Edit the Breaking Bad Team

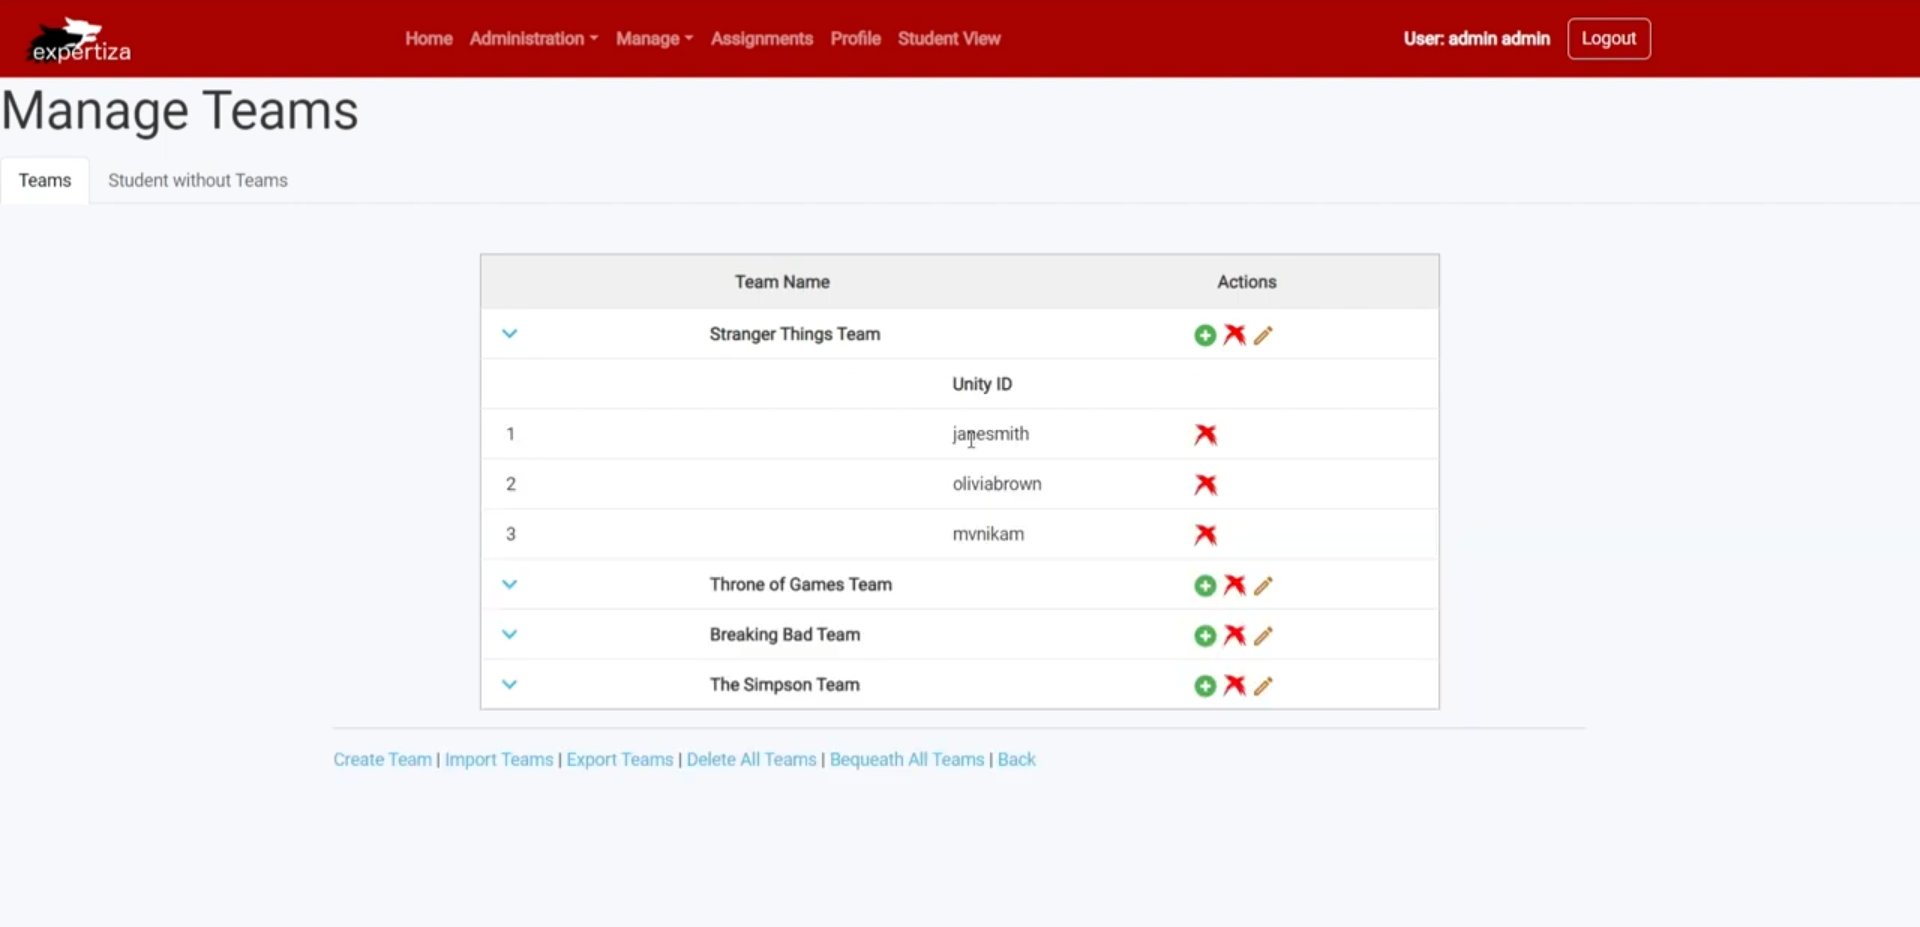click(1263, 635)
